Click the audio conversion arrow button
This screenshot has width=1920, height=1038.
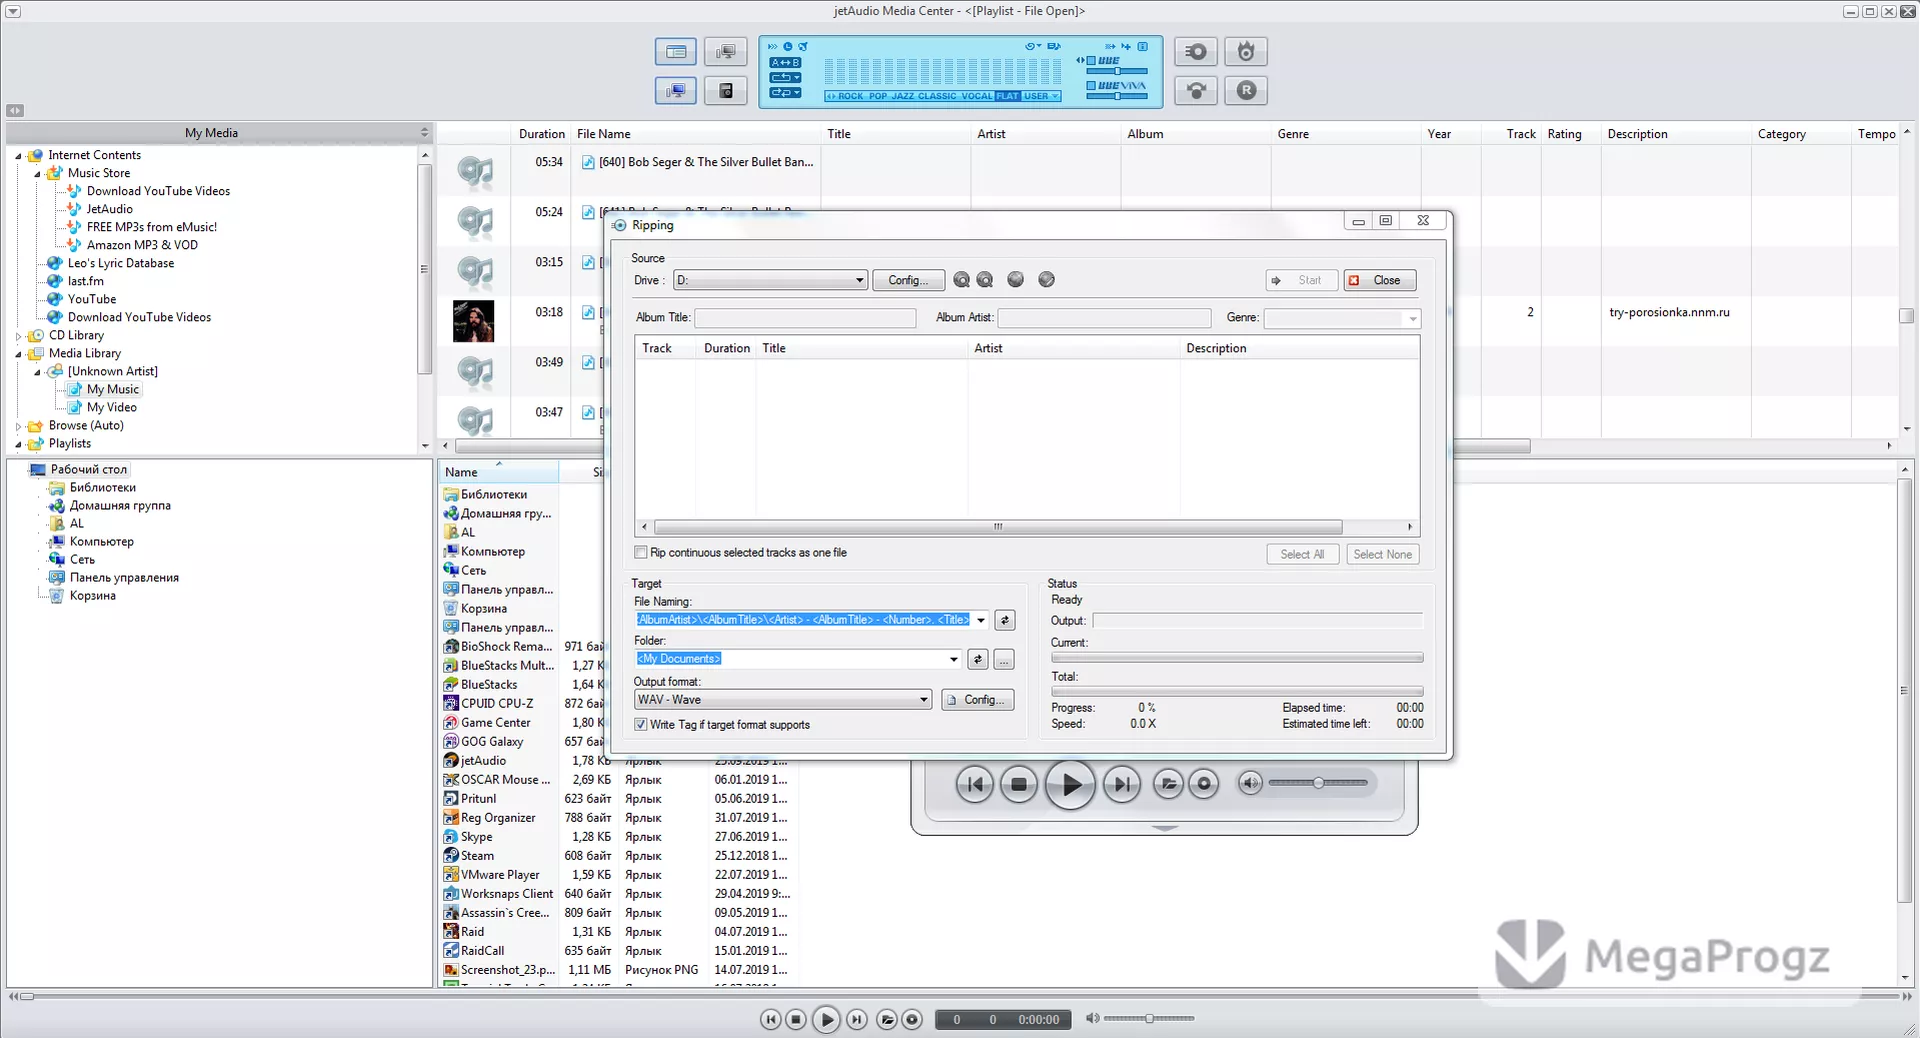tap(1196, 91)
